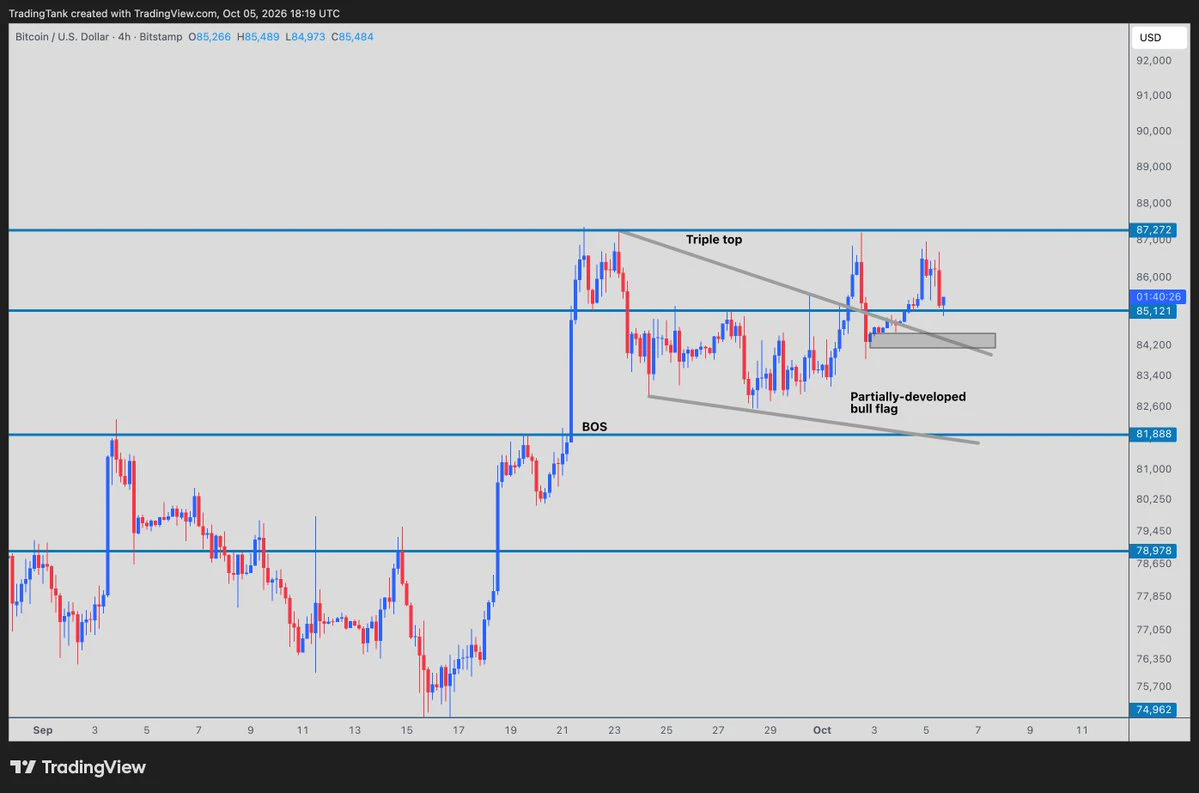Click the "Partially-developed bull flag" annotation

pos(908,402)
